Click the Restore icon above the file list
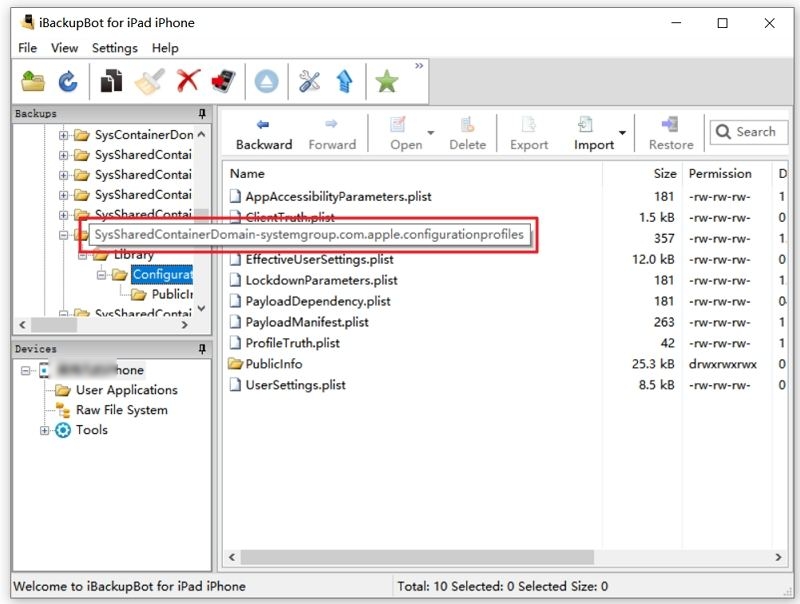 [670, 130]
